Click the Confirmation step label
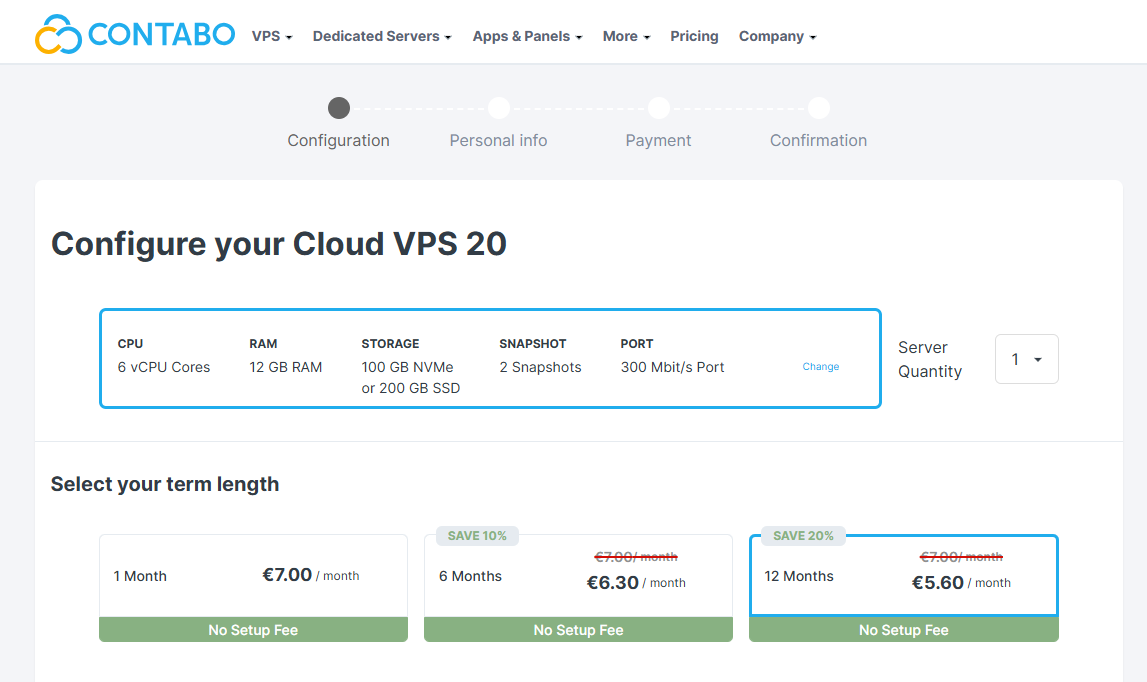This screenshot has width=1147, height=682. point(819,140)
